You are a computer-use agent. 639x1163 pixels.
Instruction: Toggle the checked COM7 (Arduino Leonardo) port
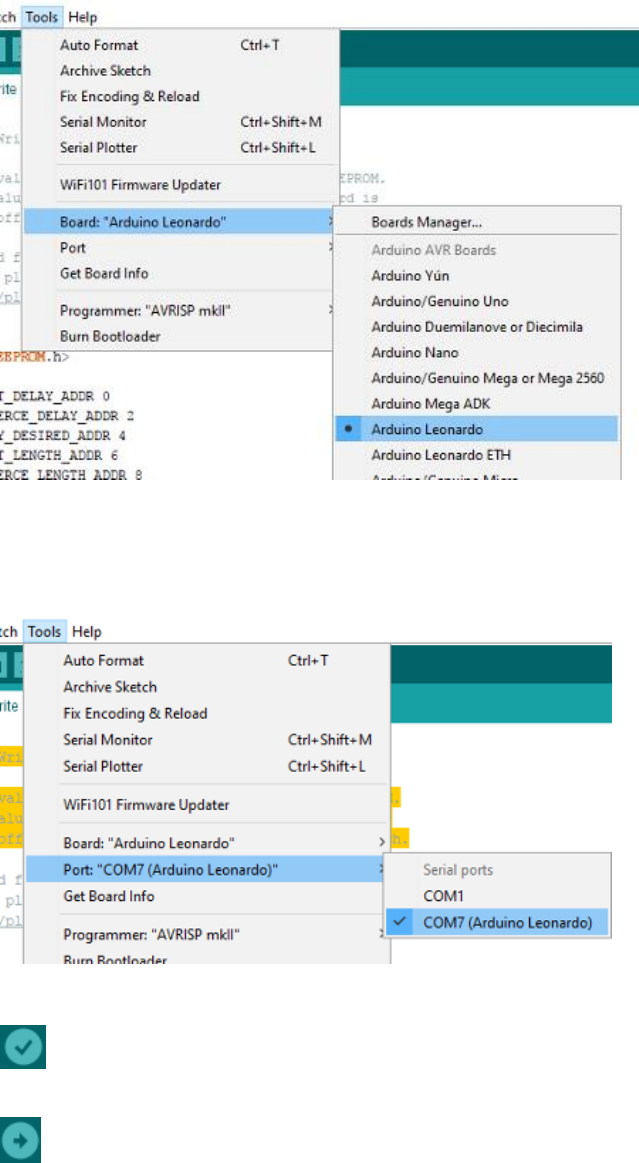(x=497, y=923)
